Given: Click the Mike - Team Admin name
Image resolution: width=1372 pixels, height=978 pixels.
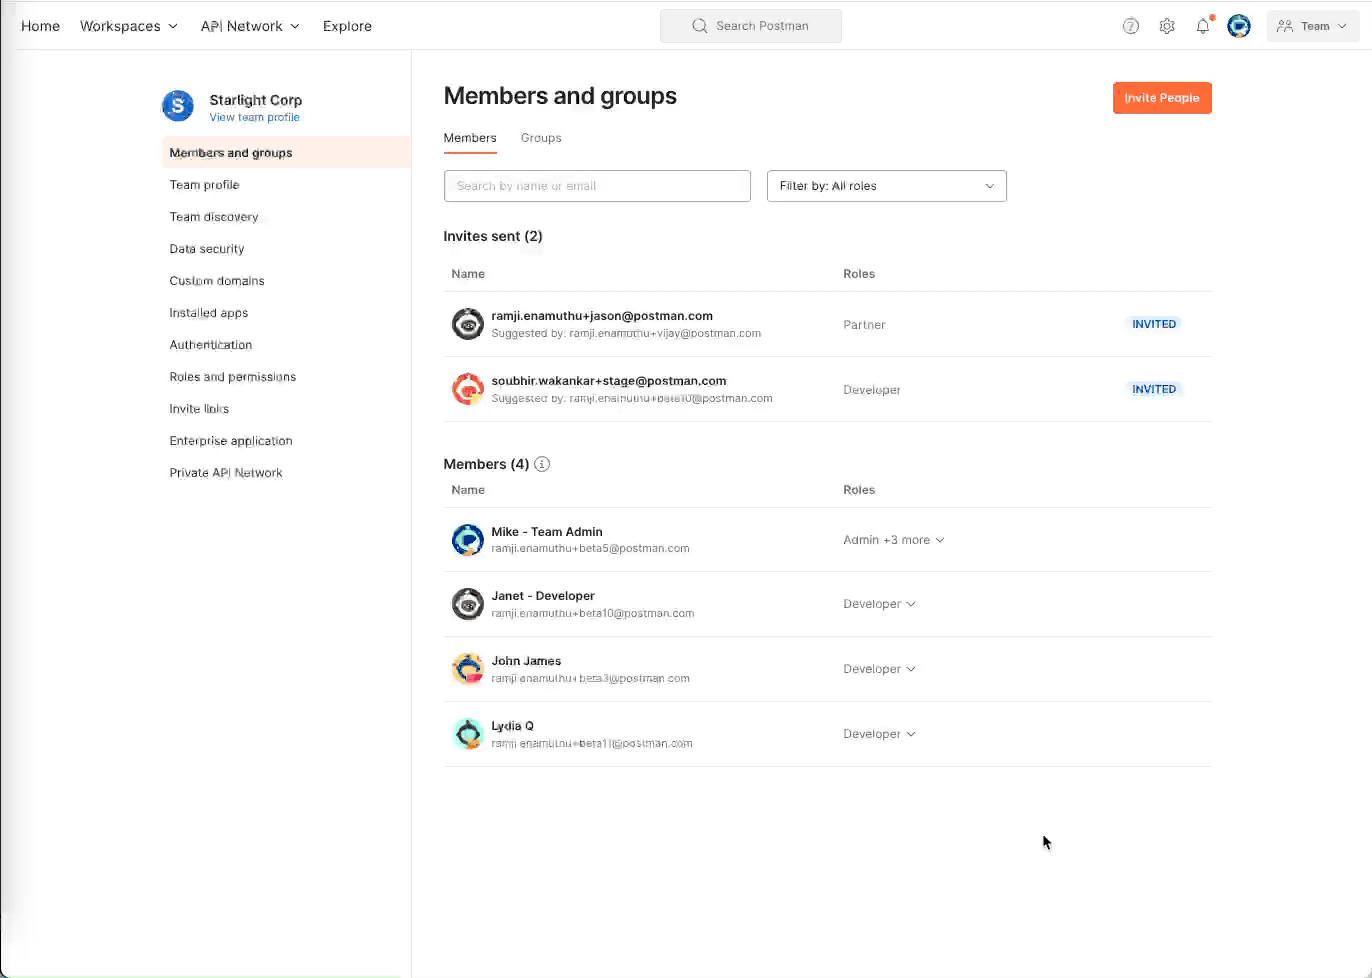Looking at the screenshot, I should (x=547, y=532).
